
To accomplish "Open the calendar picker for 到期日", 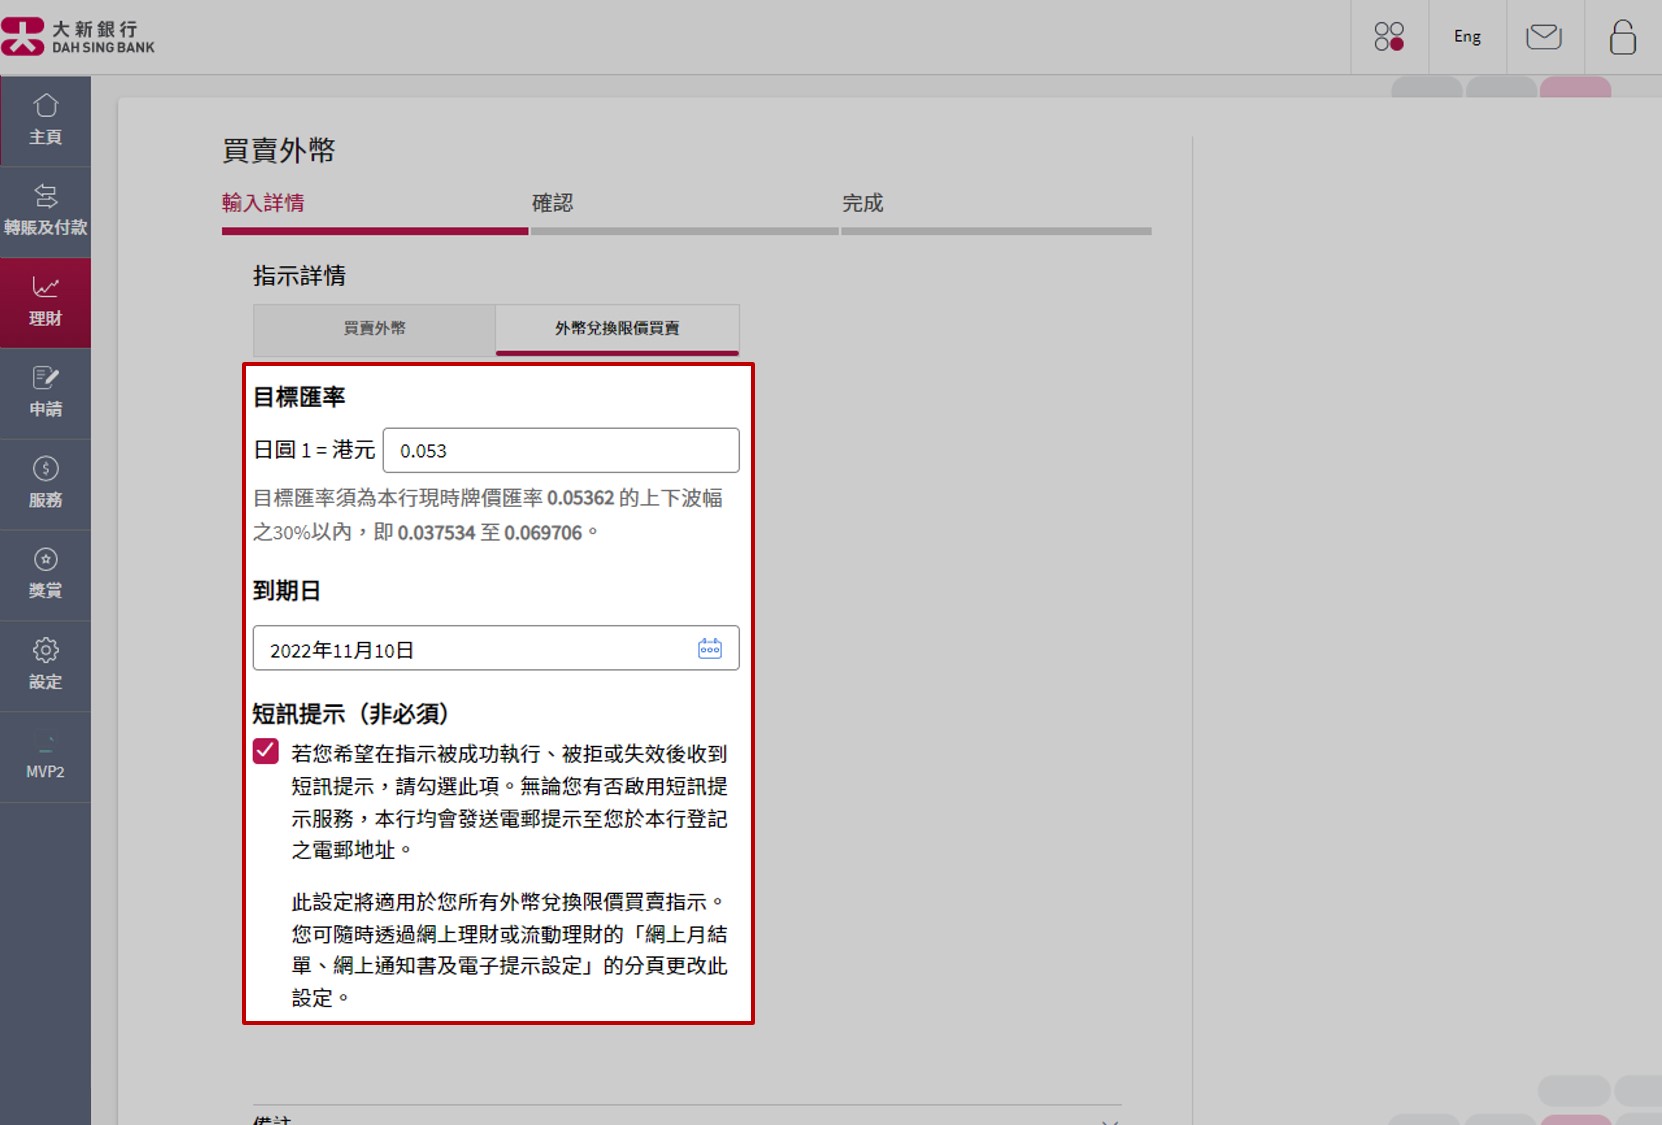I will pyautogui.click(x=711, y=648).
